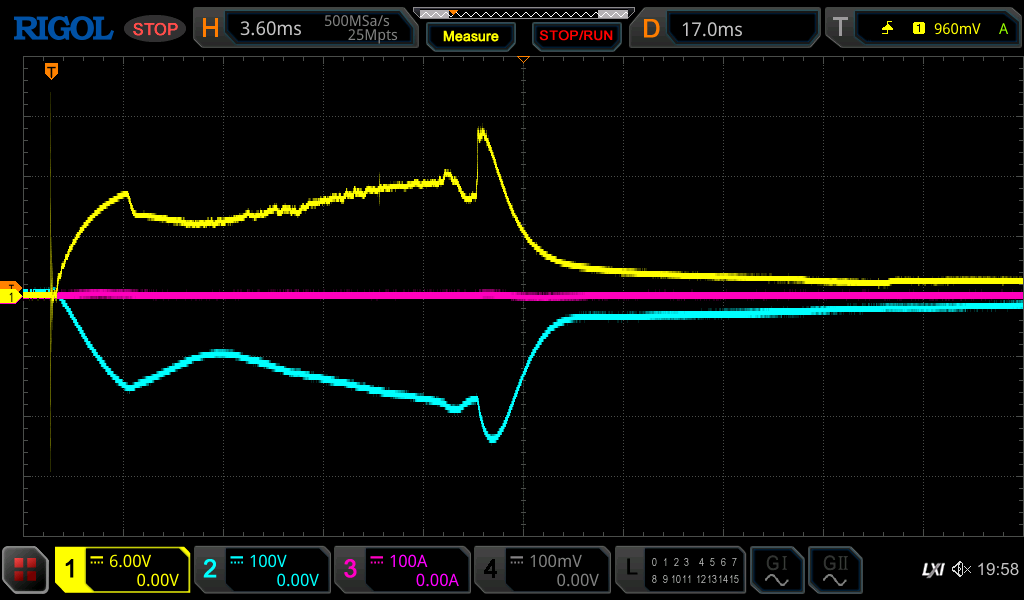
Task: Open the logic analyzer L digital channels
Action: 681,570
